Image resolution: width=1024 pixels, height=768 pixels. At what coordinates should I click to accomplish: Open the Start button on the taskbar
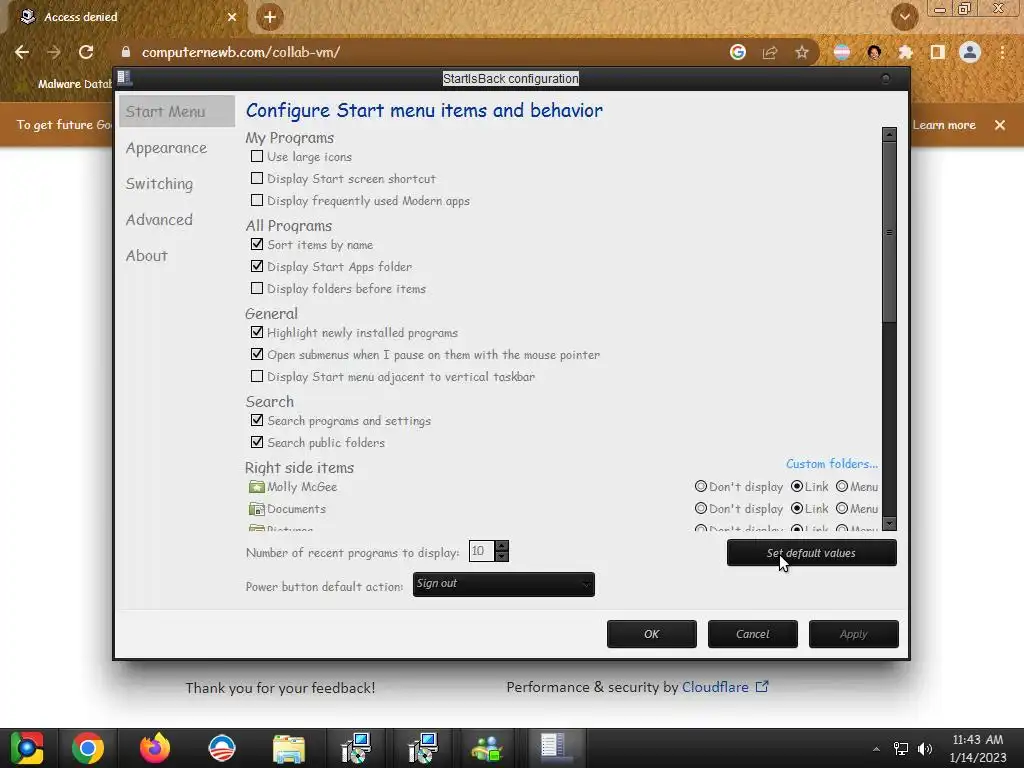point(27,748)
